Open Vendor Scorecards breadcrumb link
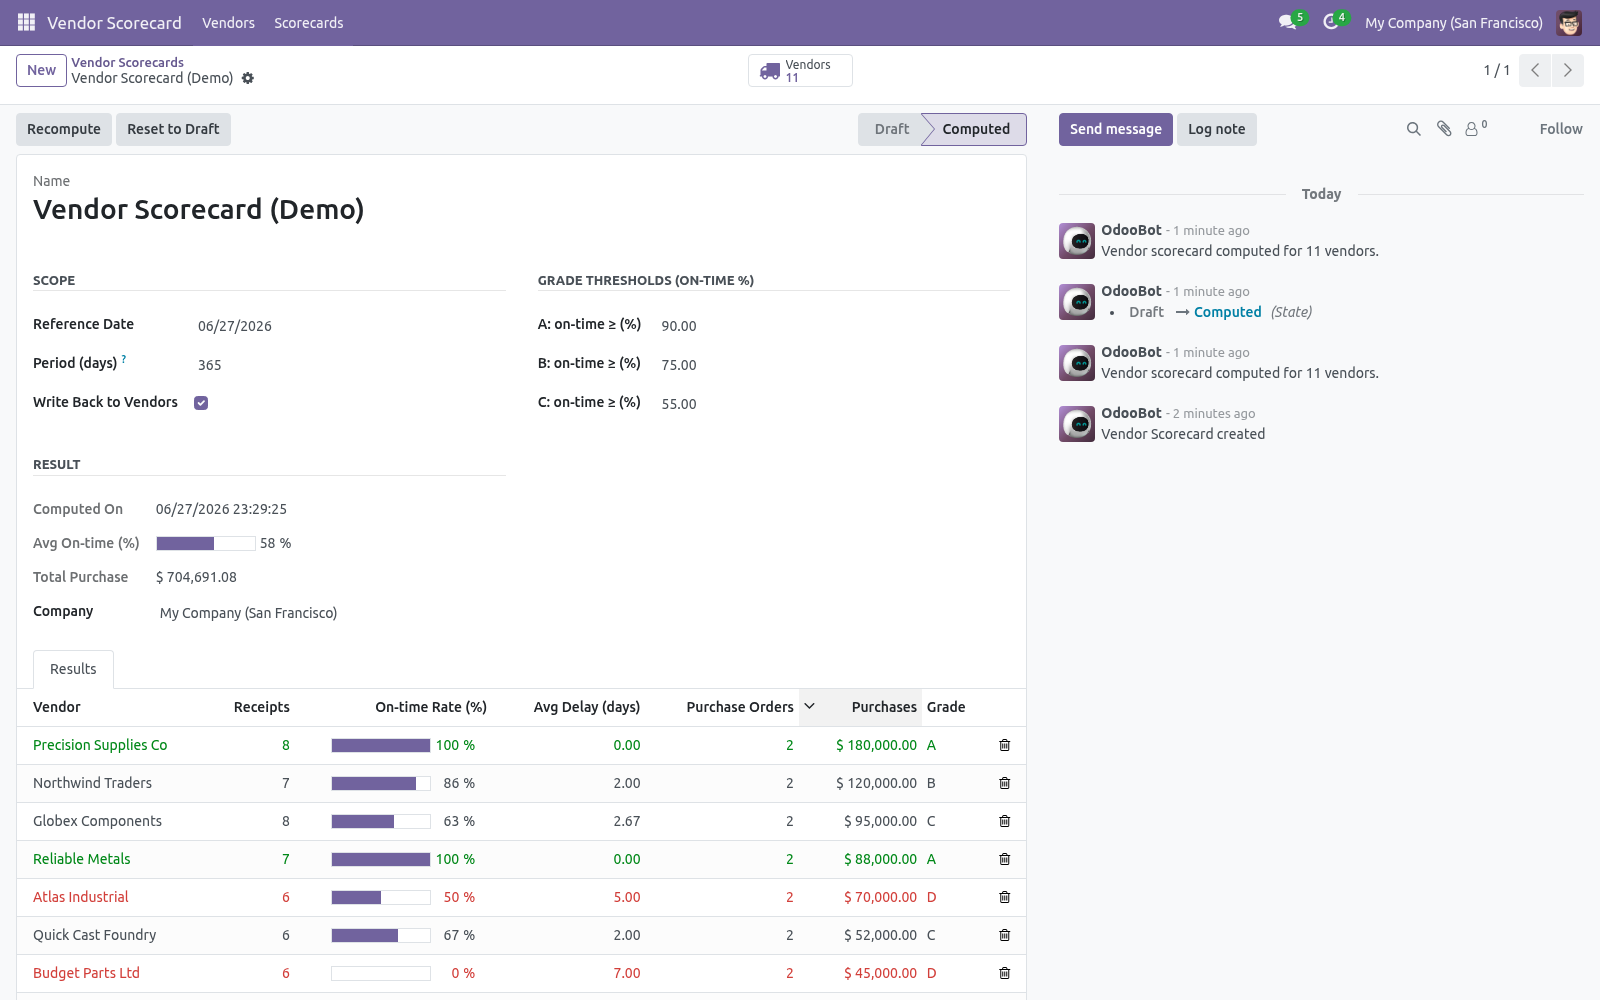 127,62
